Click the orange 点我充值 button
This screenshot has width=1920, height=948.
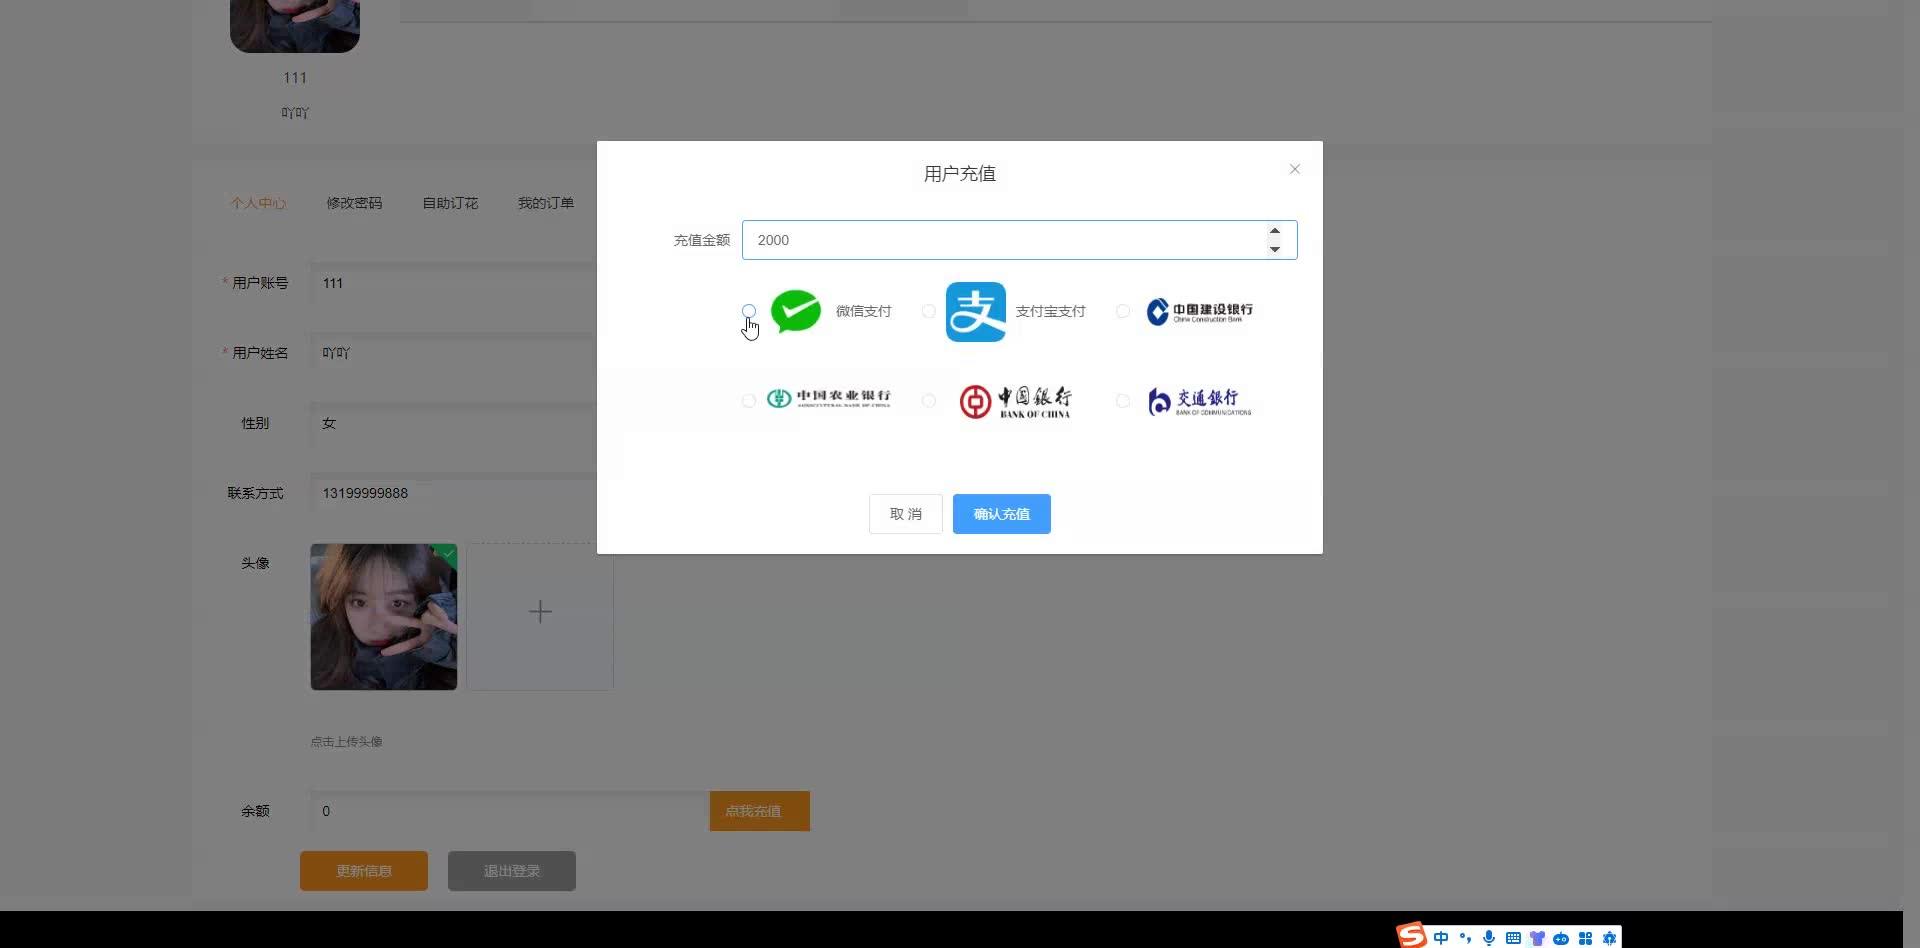(760, 811)
